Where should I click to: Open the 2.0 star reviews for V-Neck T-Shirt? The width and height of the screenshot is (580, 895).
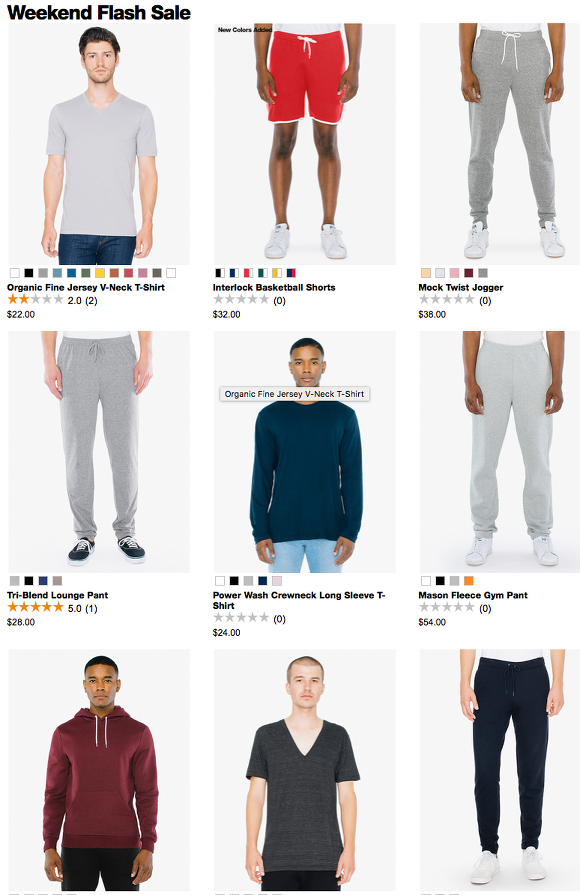[x=52, y=300]
